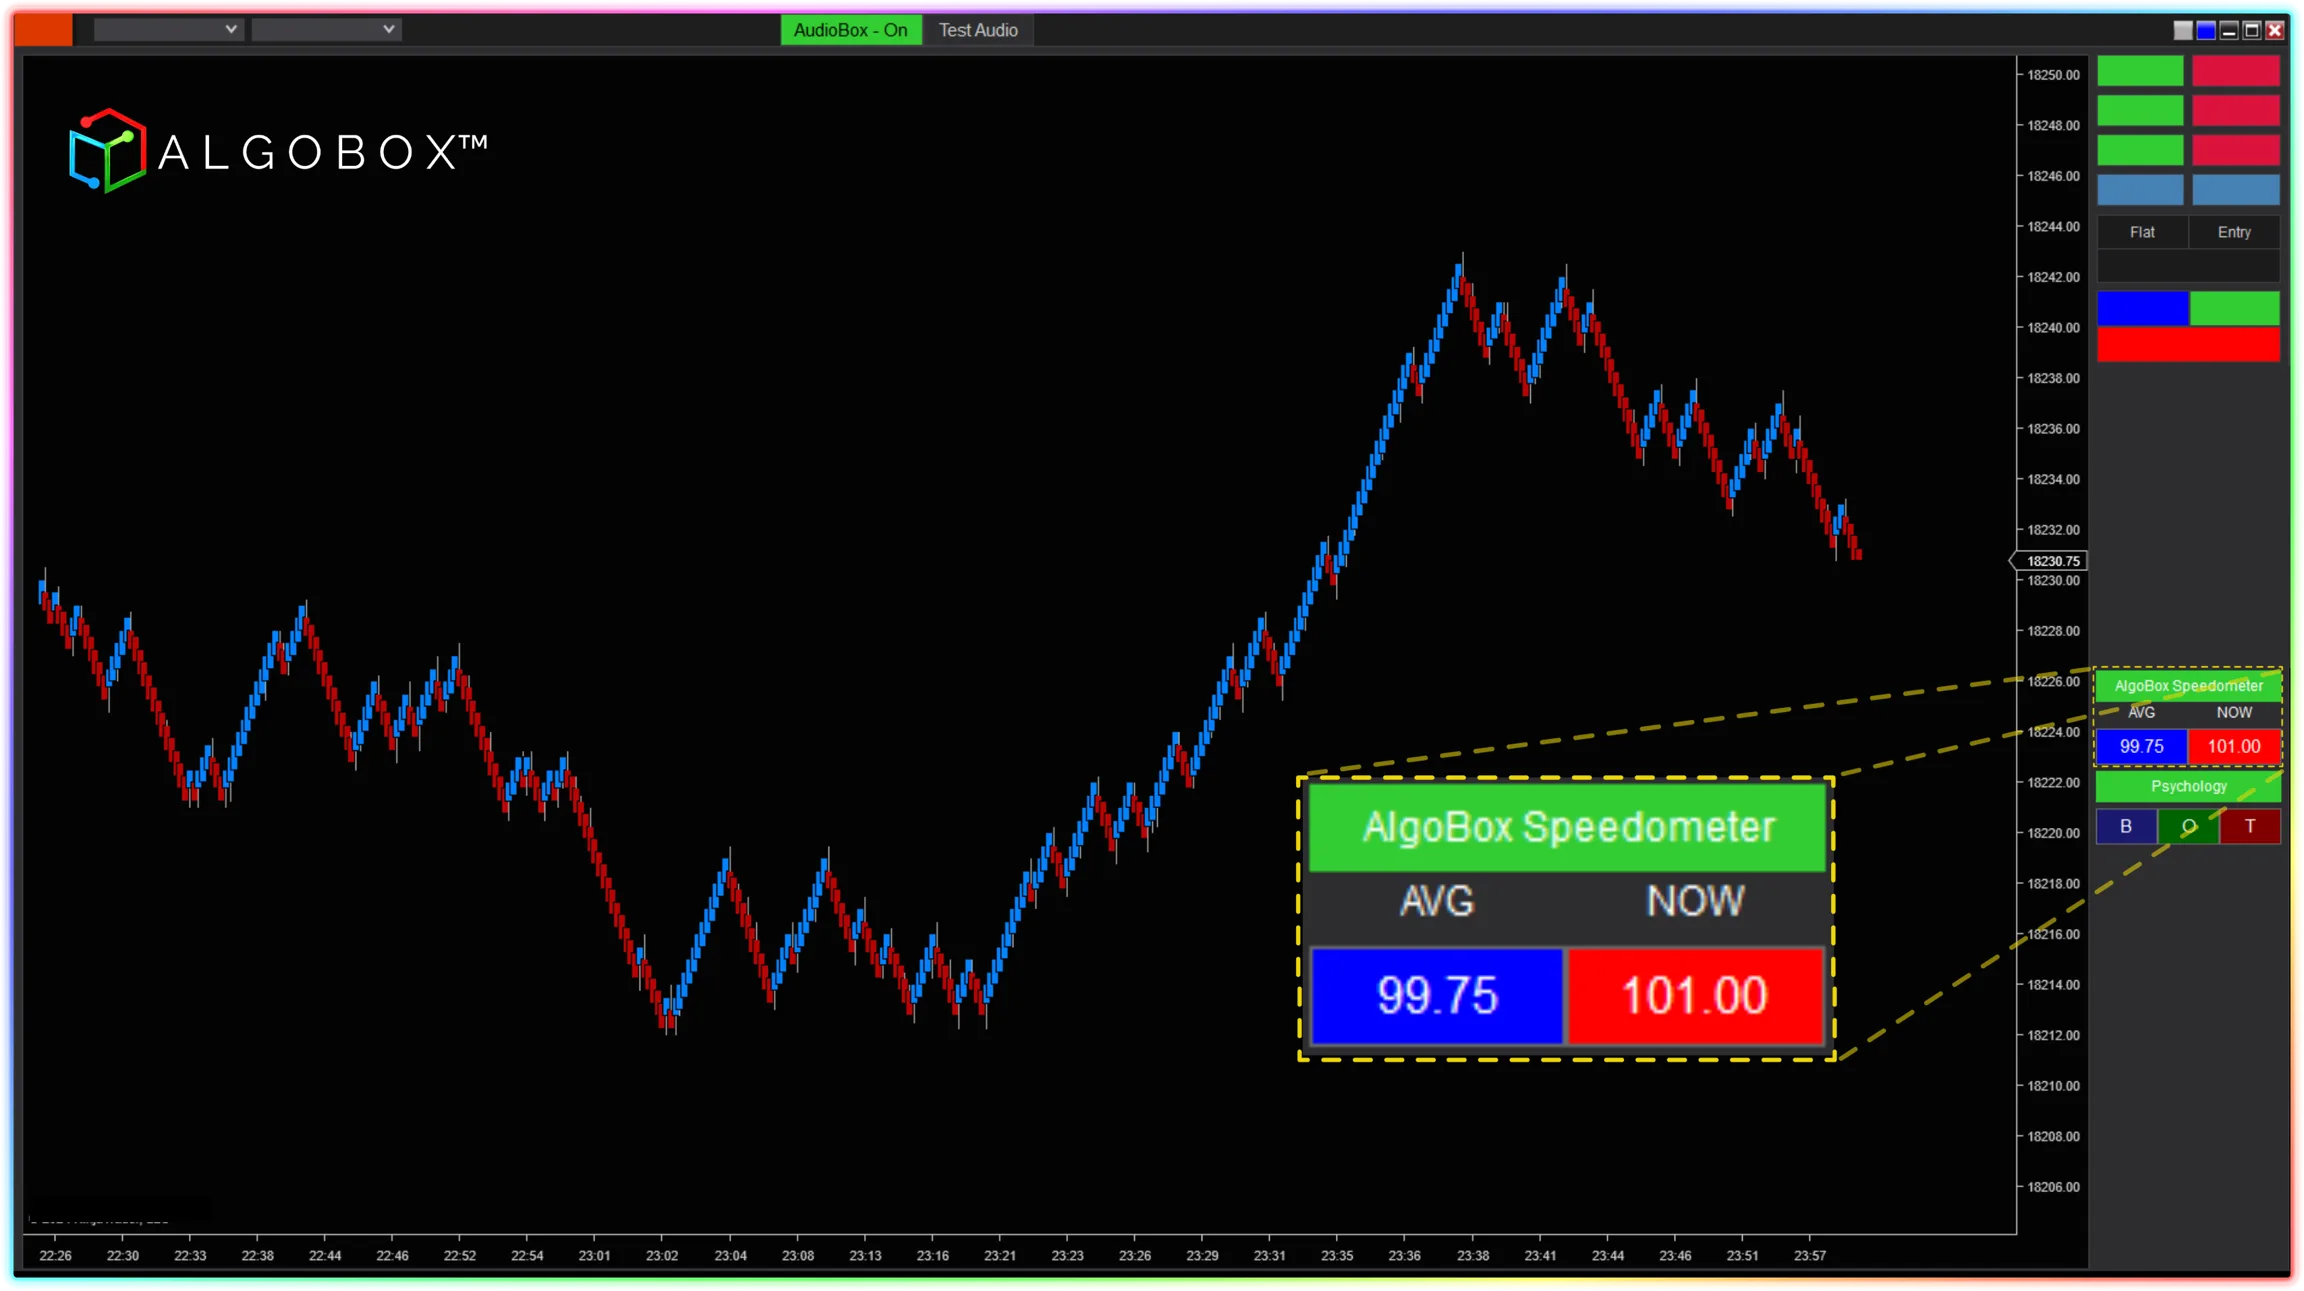Click the 18230.75 current price marker
The height and width of the screenshot is (1291, 2304).
(2052, 561)
